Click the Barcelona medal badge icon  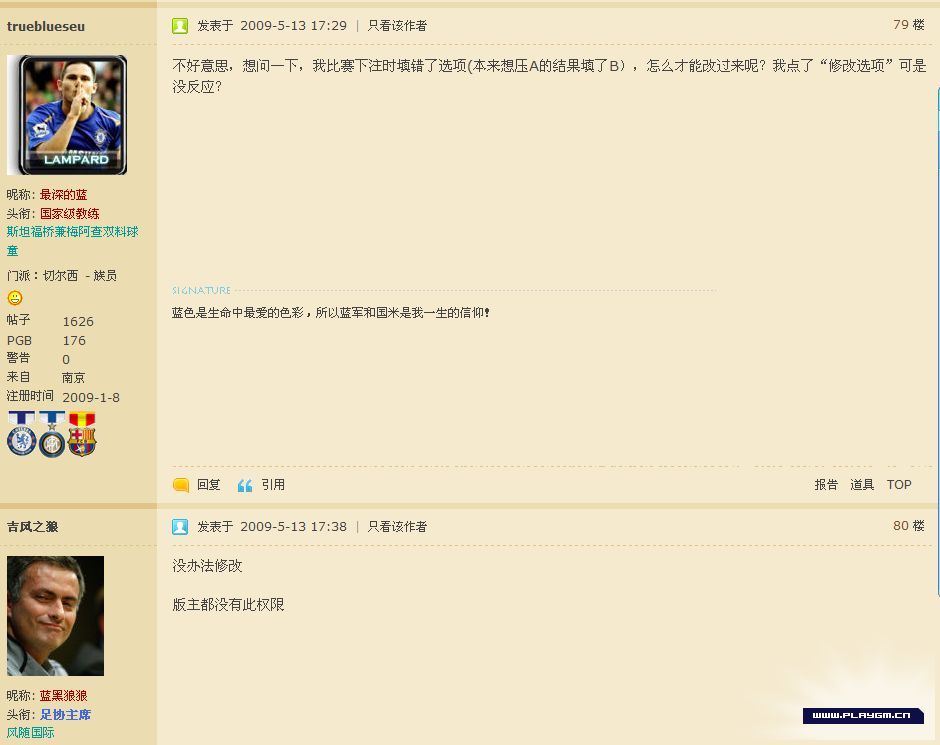click(82, 434)
